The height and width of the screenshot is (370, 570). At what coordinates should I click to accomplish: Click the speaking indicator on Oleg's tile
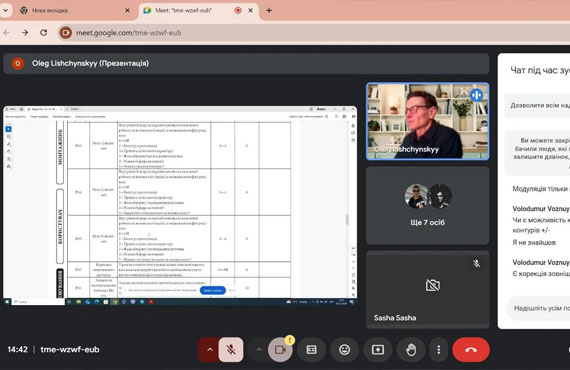(x=476, y=96)
